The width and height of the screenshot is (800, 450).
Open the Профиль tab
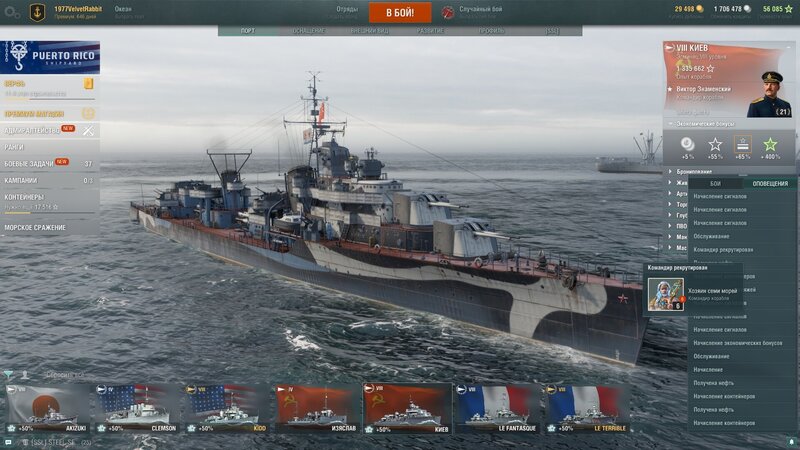click(491, 31)
